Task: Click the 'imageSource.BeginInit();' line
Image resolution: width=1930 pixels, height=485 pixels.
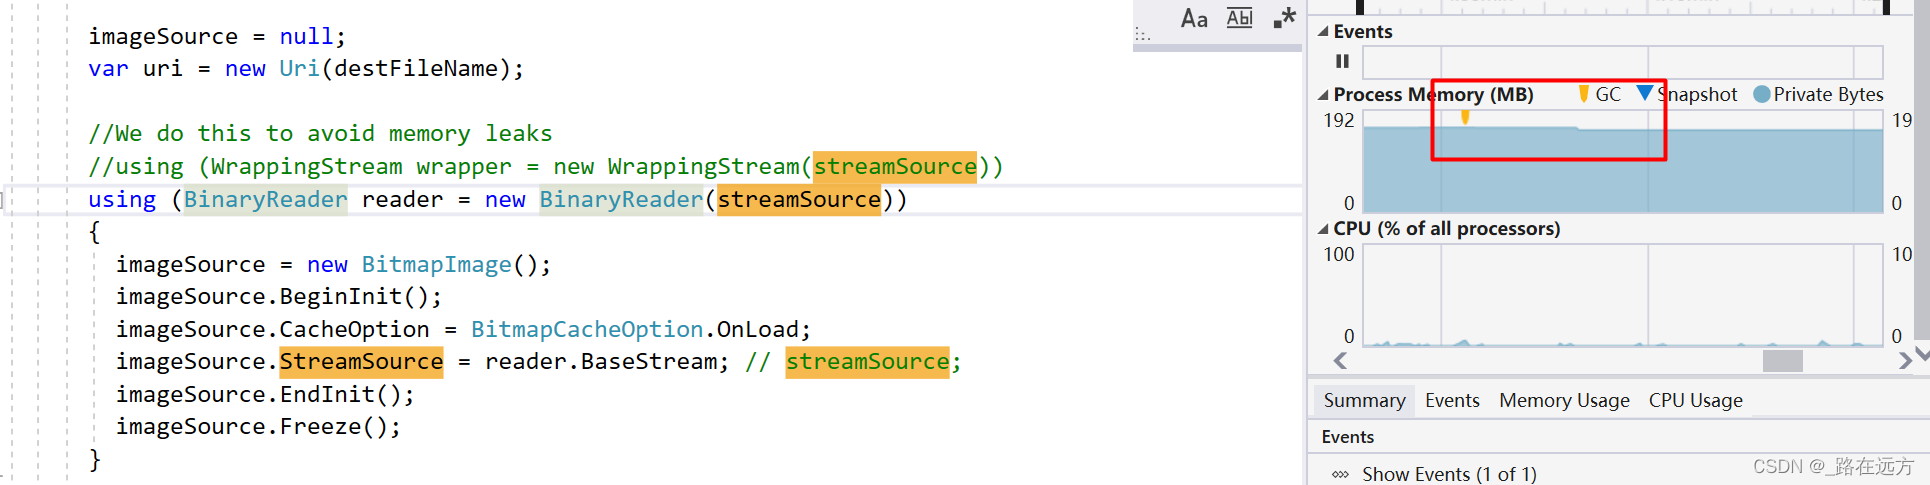Action: click(x=279, y=297)
